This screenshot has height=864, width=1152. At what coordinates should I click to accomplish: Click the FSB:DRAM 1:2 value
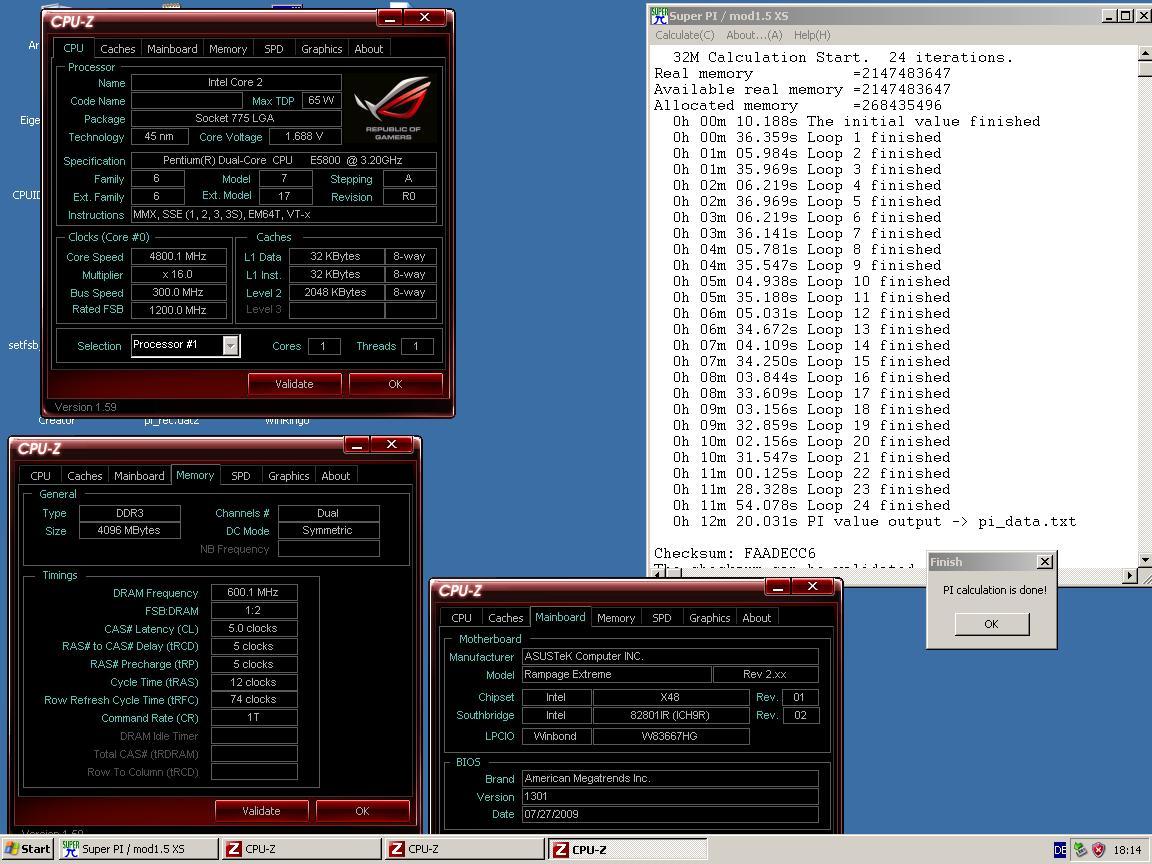253,610
